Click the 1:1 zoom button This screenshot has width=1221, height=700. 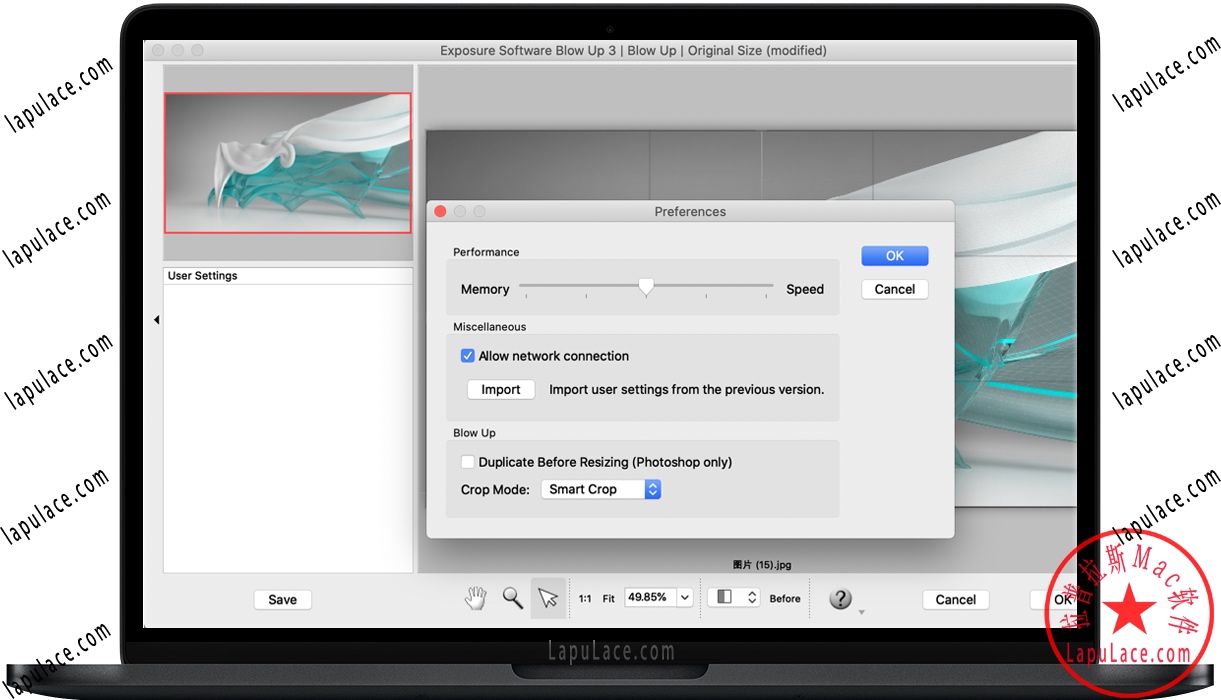[x=585, y=599]
